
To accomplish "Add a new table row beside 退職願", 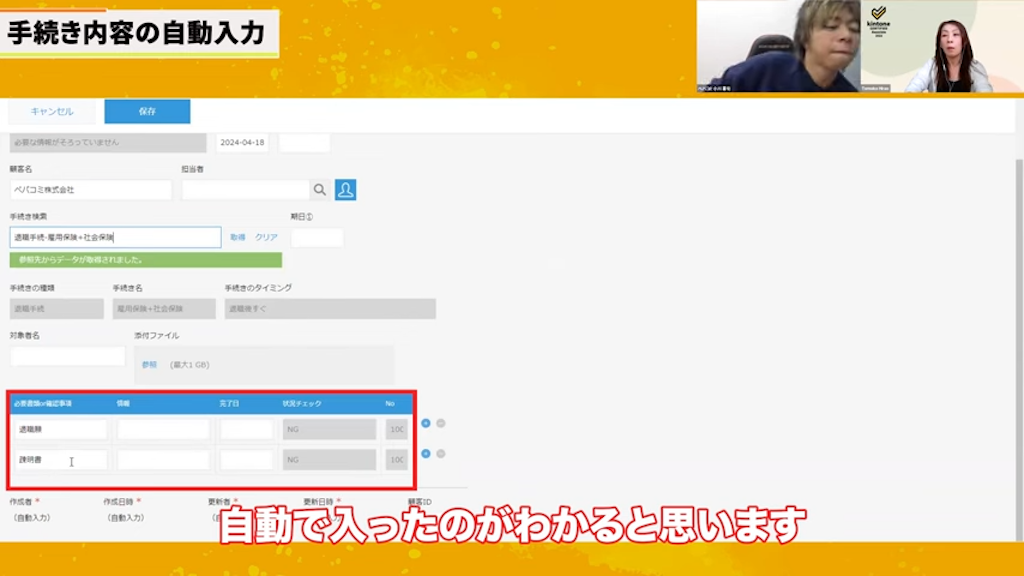I will click(x=426, y=424).
